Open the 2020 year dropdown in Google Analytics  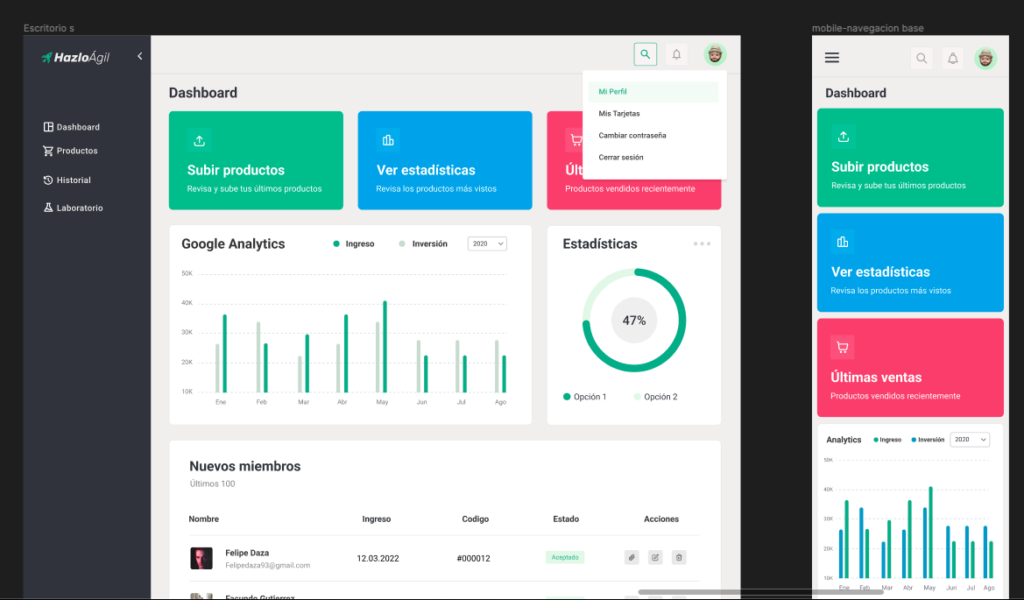click(x=487, y=243)
